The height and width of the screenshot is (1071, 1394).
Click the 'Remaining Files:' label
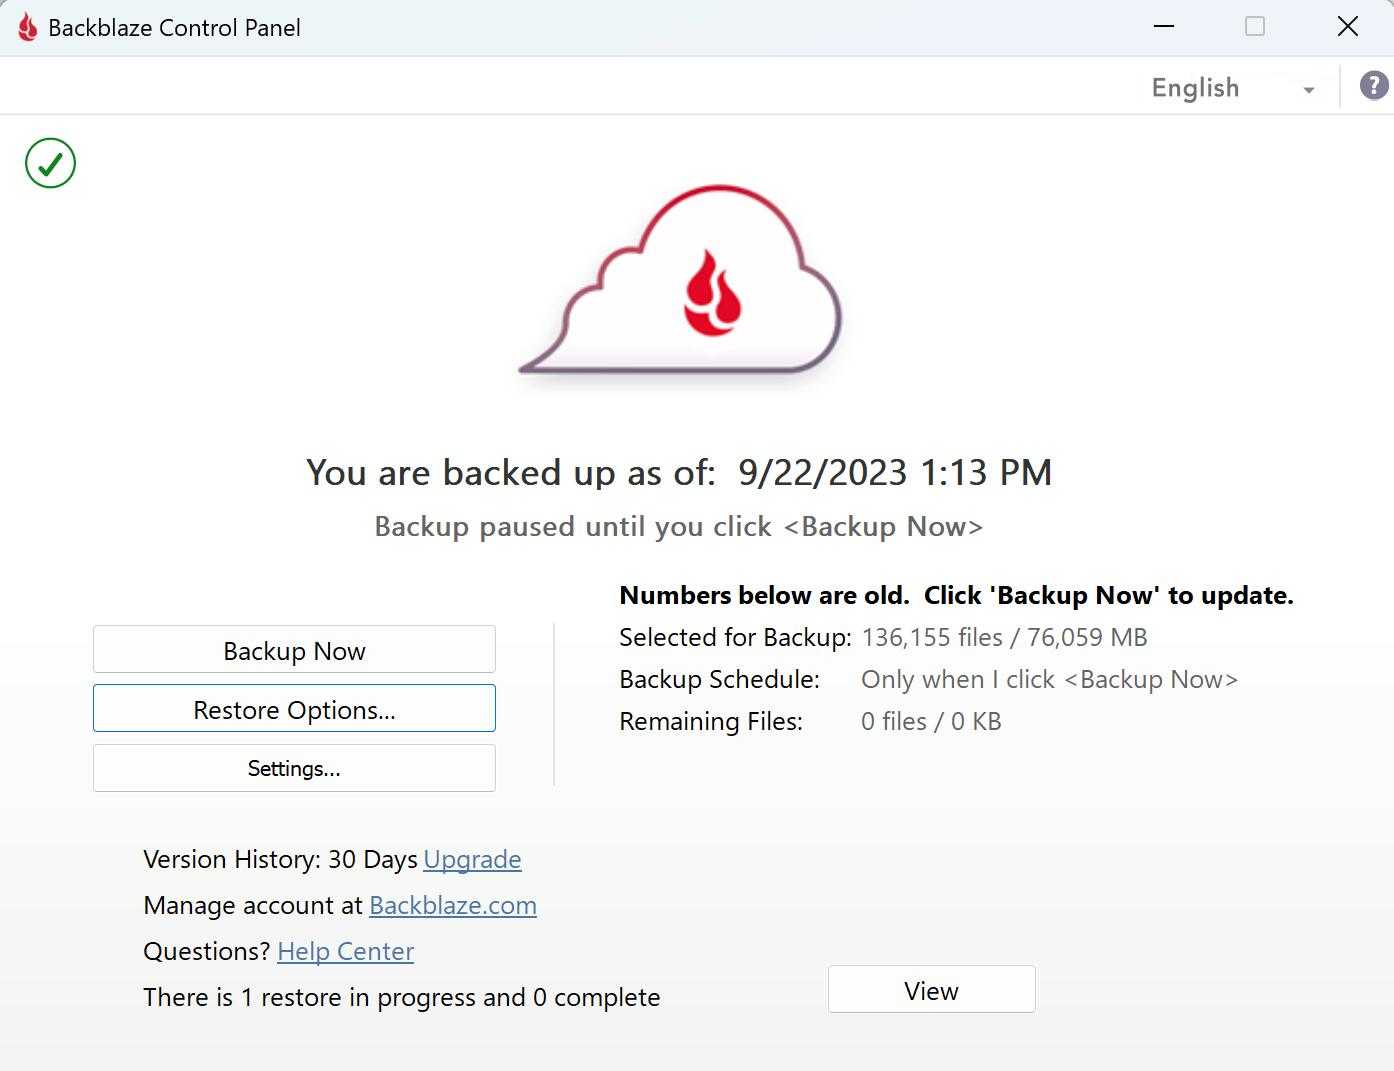pyautogui.click(x=711, y=721)
